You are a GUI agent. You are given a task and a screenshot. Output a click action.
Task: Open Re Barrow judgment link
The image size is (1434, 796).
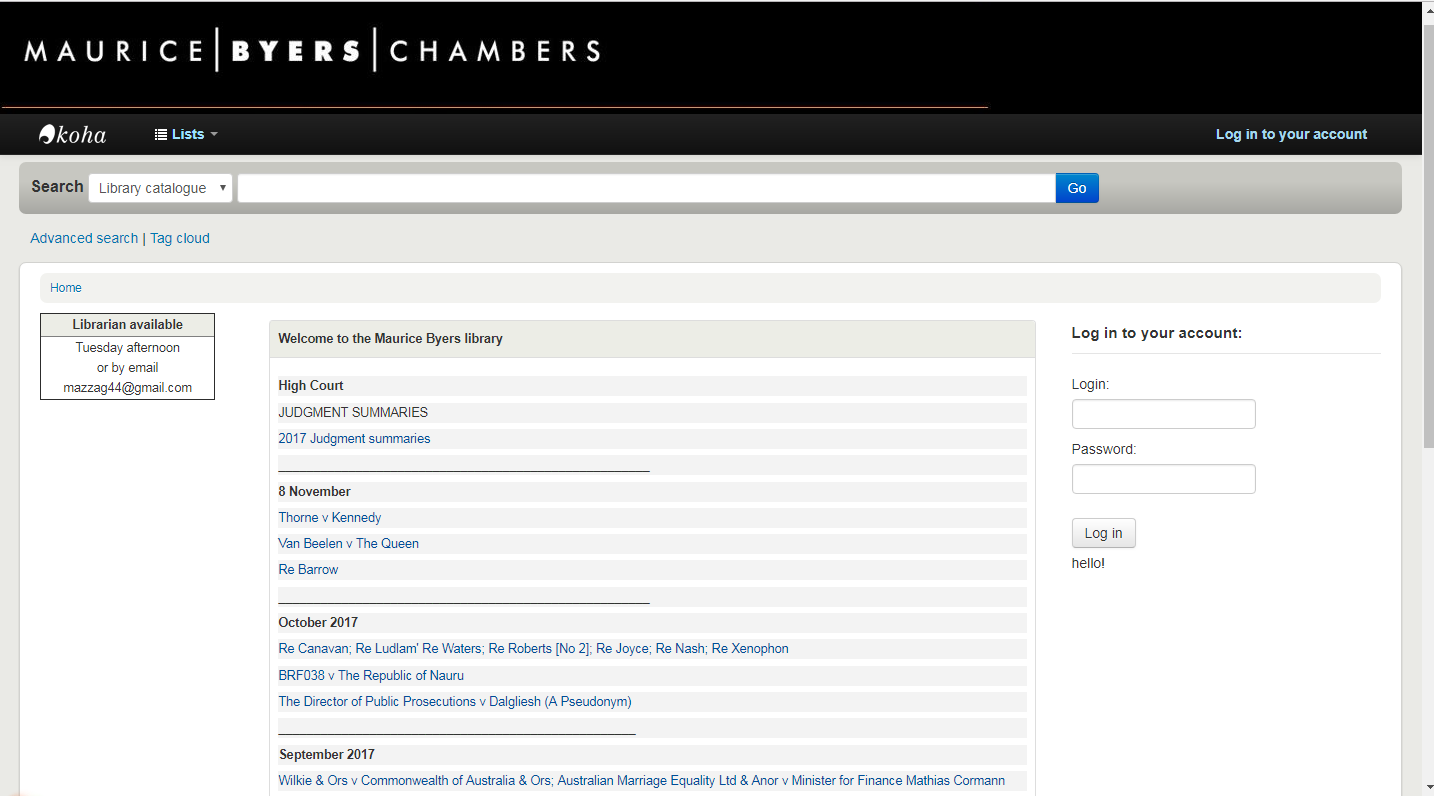[x=308, y=569]
